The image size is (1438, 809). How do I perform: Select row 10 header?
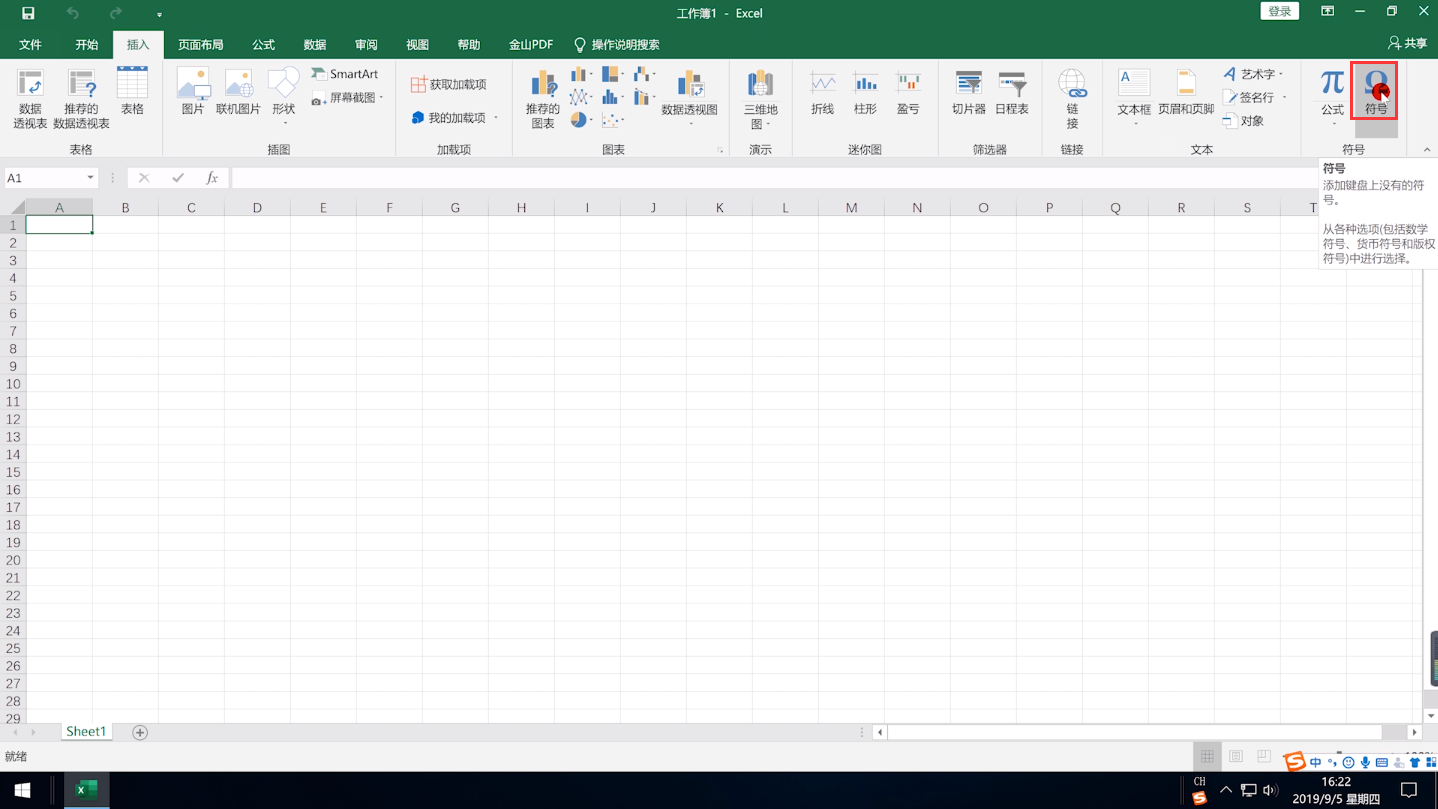(x=13, y=384)
